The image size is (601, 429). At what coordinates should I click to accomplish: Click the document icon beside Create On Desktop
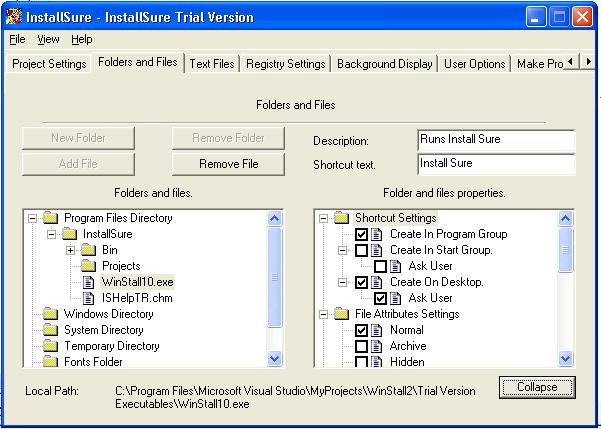[x=377, y=282]
